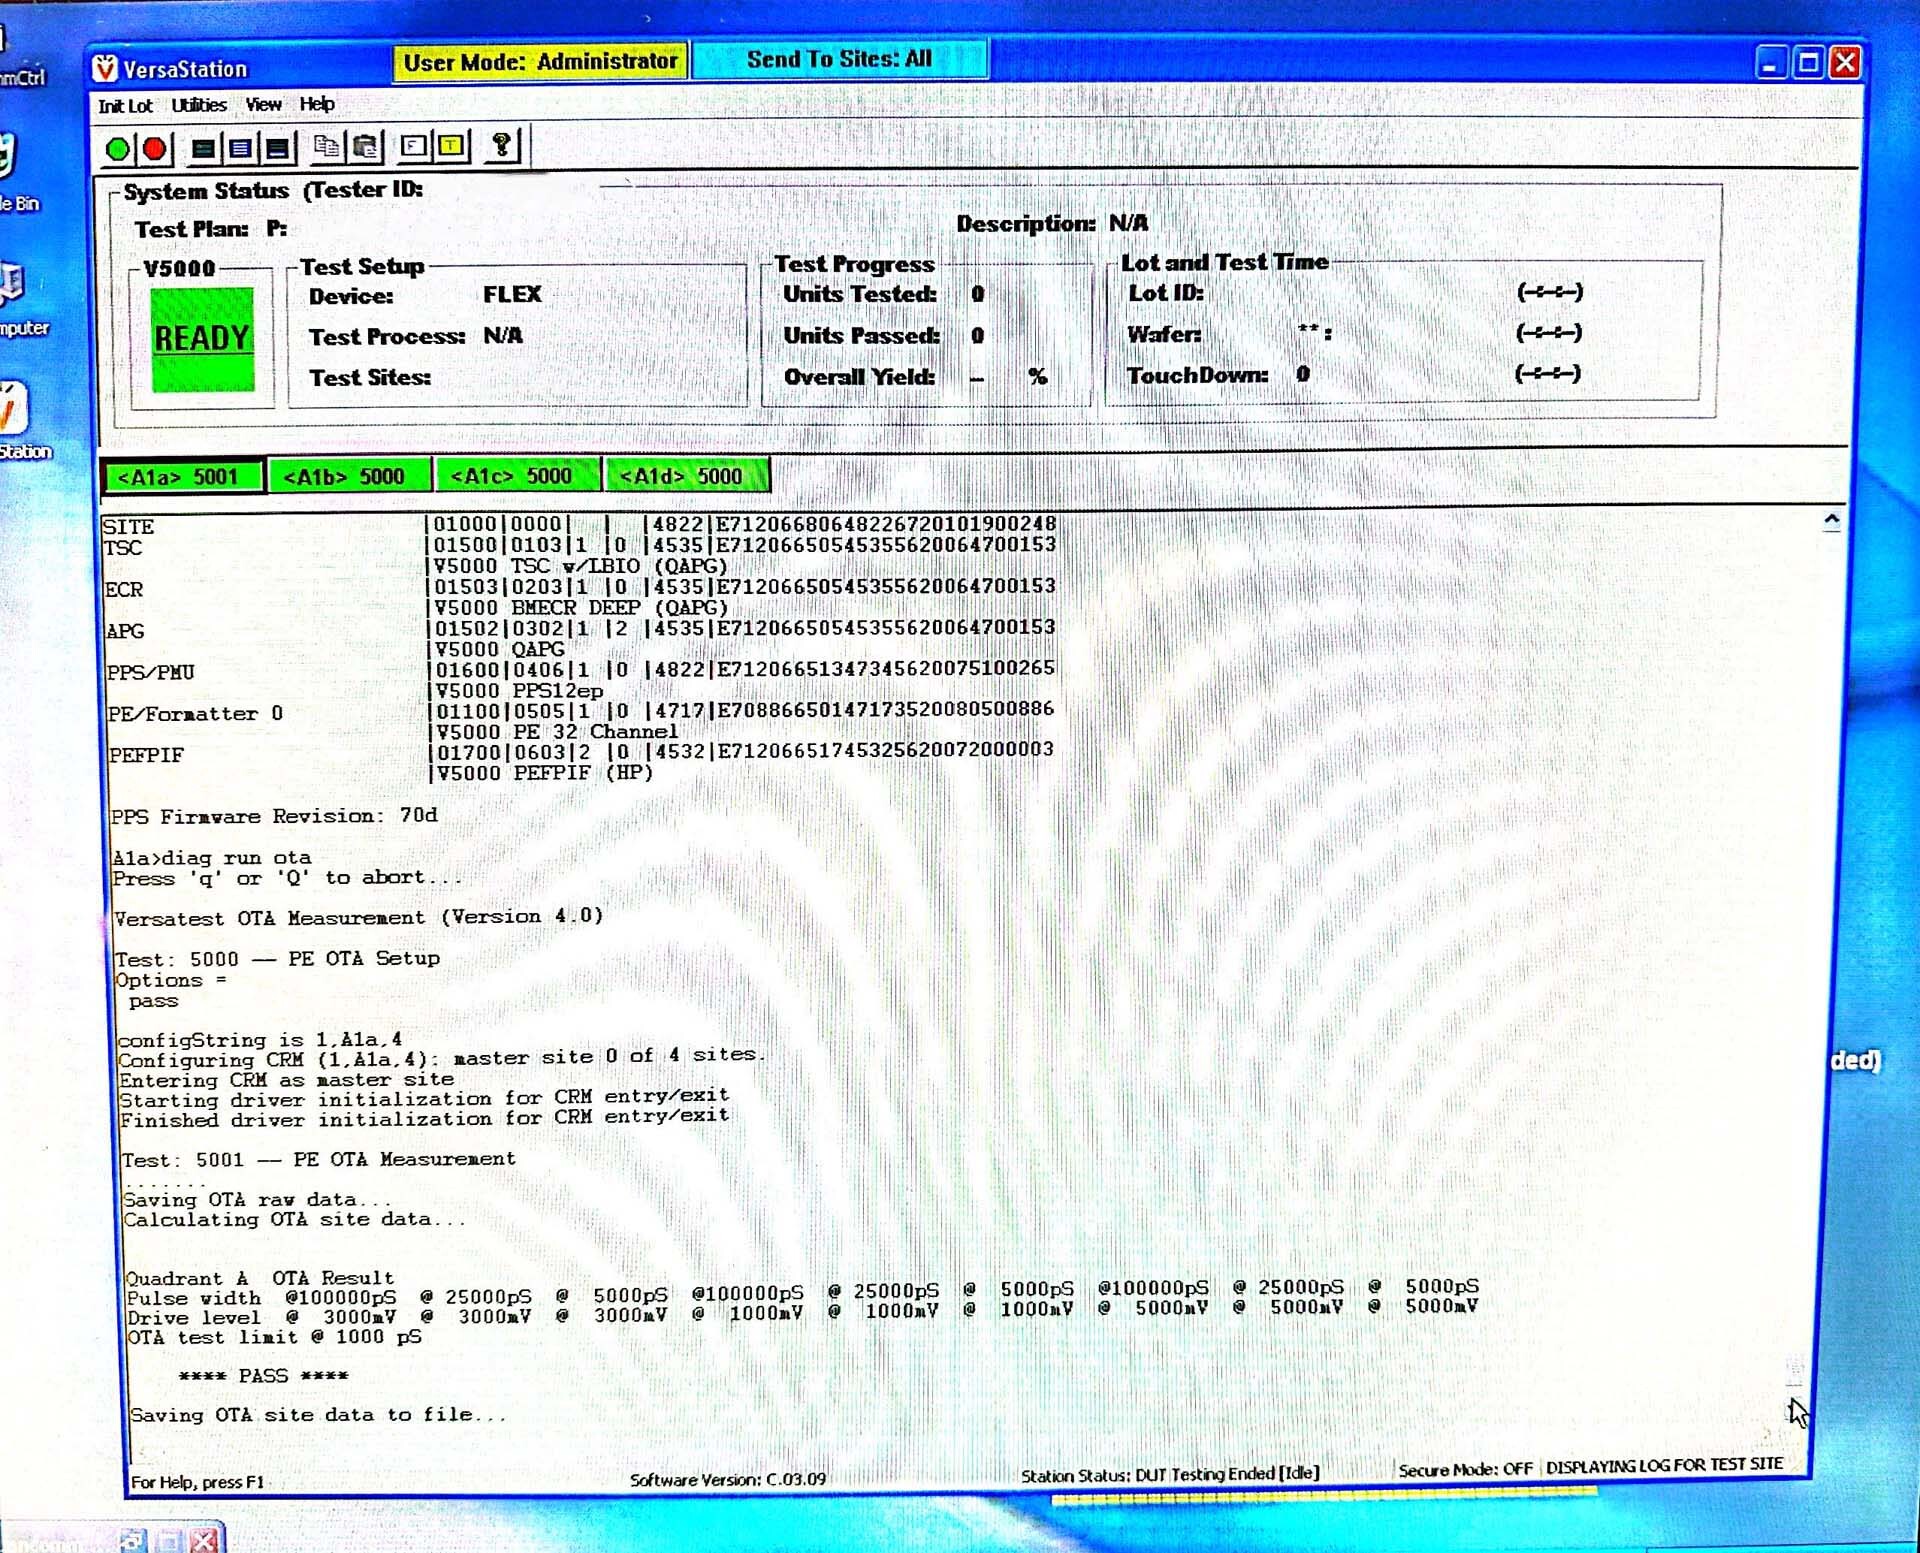Click the dark navy bottom-line window icon

click(278, 148)
